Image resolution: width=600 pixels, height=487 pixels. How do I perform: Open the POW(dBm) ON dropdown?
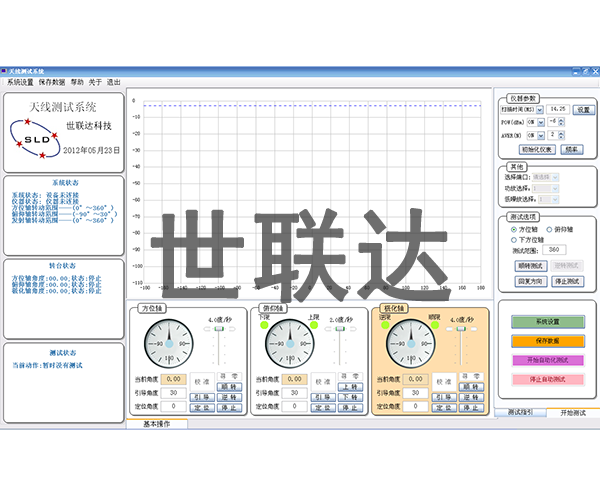pos(541,122)
